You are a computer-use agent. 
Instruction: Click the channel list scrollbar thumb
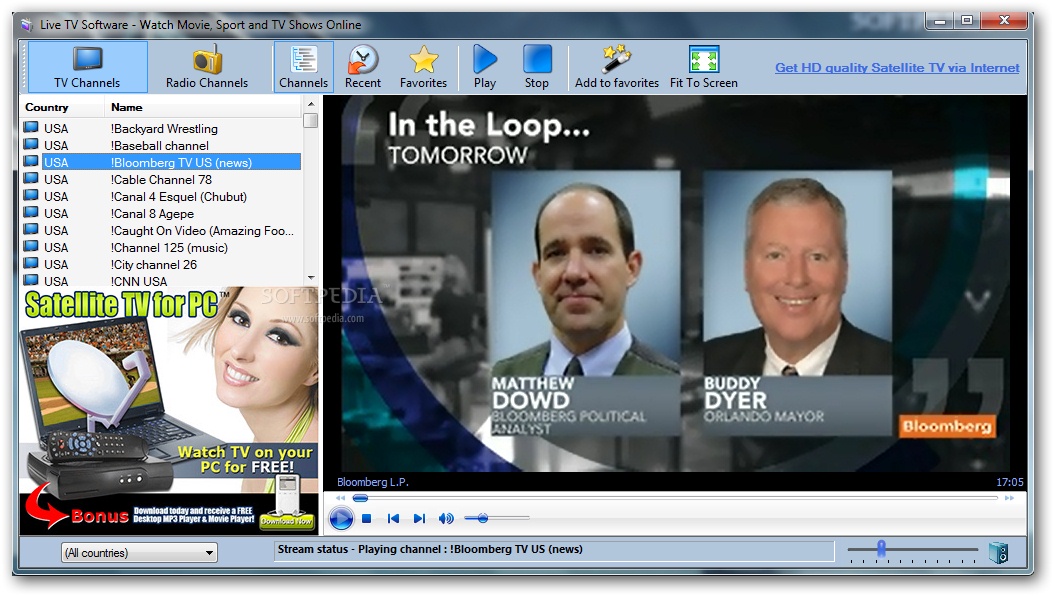[311, 120]
